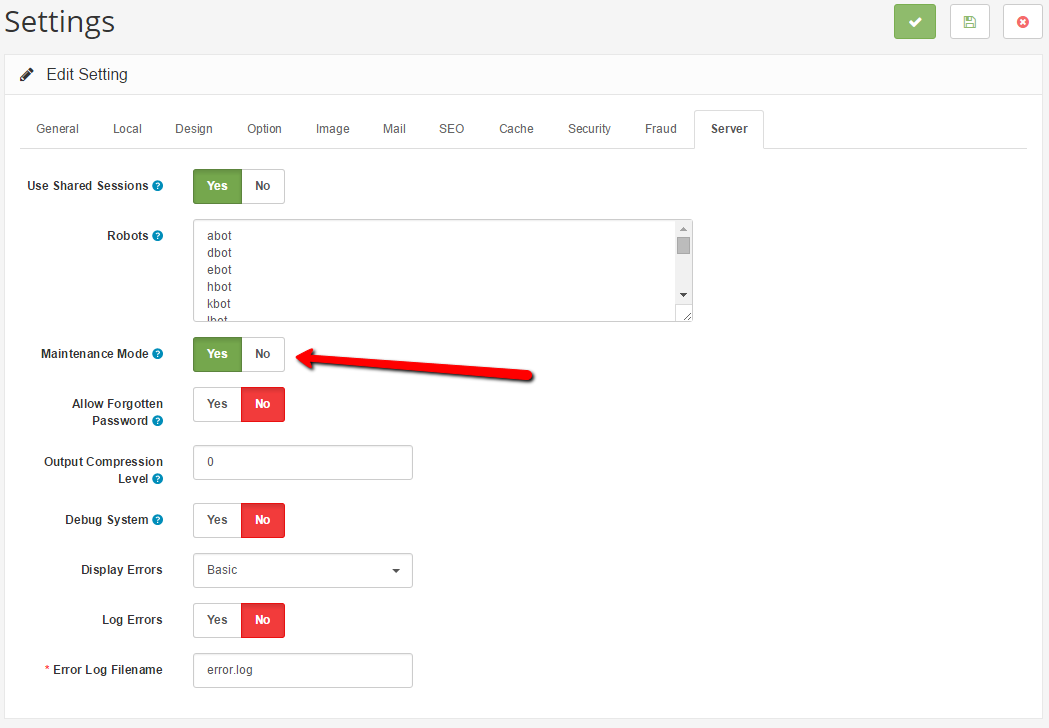
Task: Click the Robots textarea resize handle
Action: click(x=686, y=314)
